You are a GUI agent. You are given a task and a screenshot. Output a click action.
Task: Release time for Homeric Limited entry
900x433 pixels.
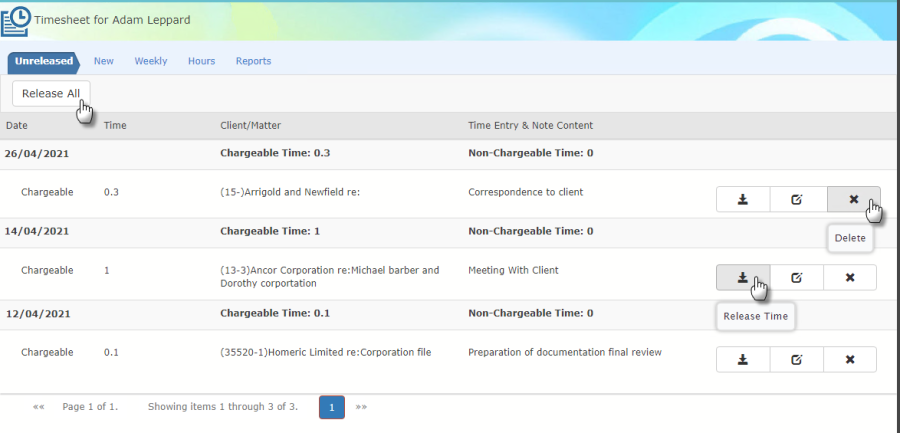tap(743, 359)
